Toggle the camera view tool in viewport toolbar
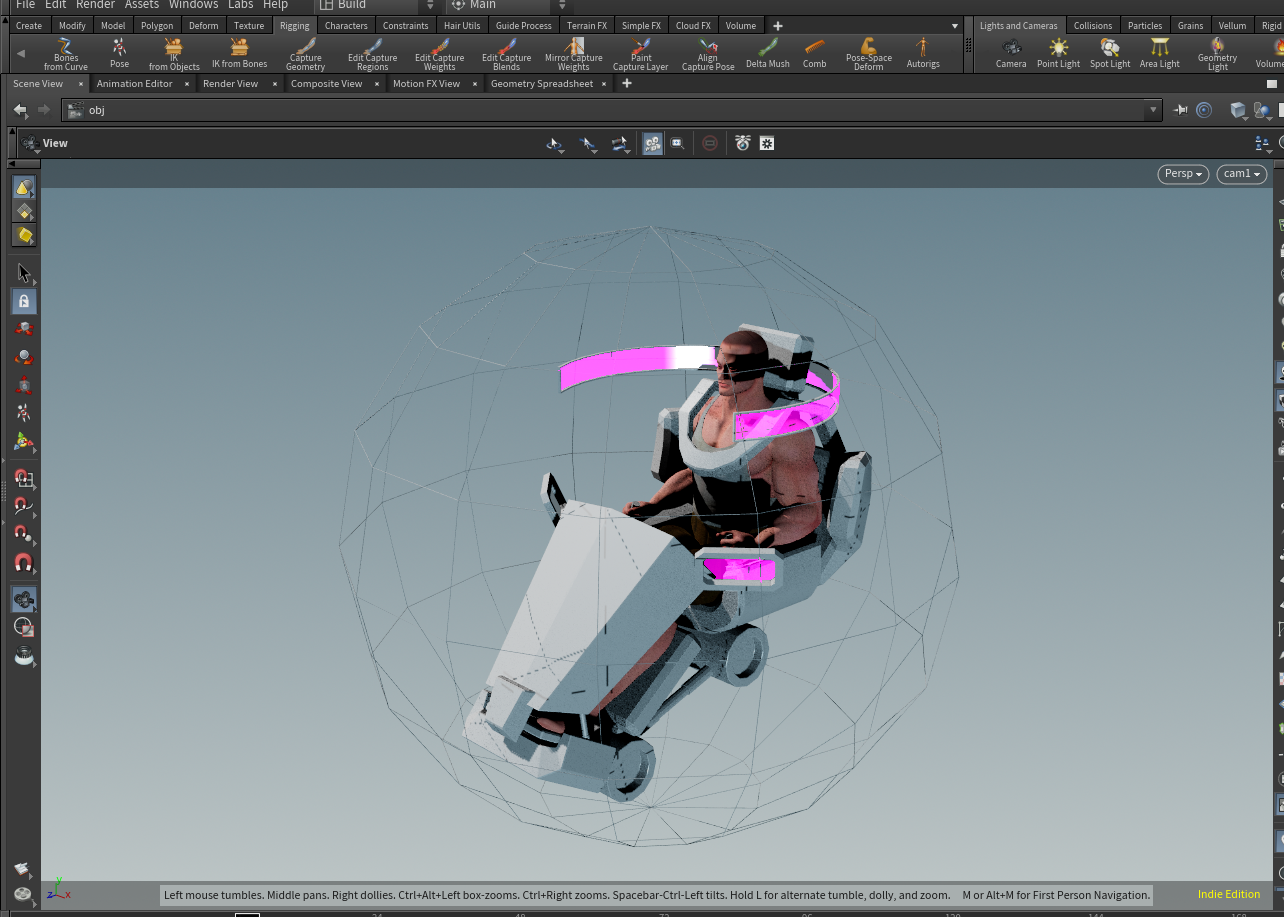 click(652, 144)
